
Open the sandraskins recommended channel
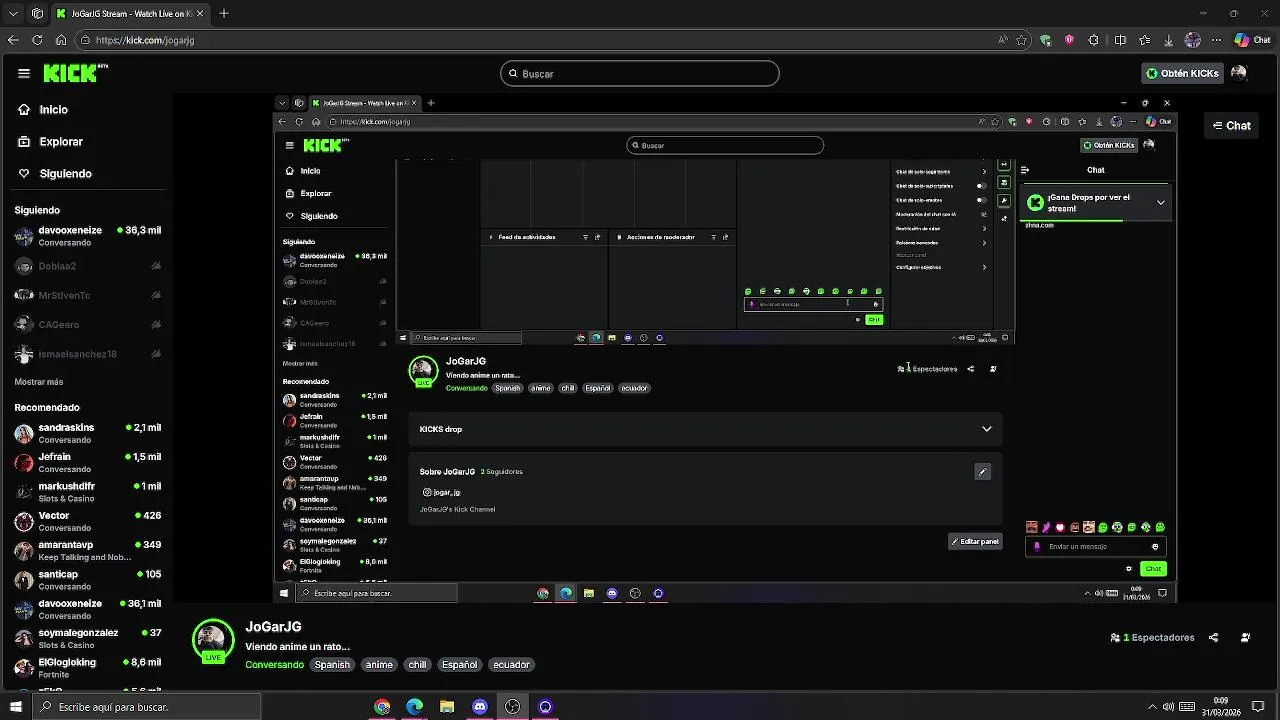point(87,433)
